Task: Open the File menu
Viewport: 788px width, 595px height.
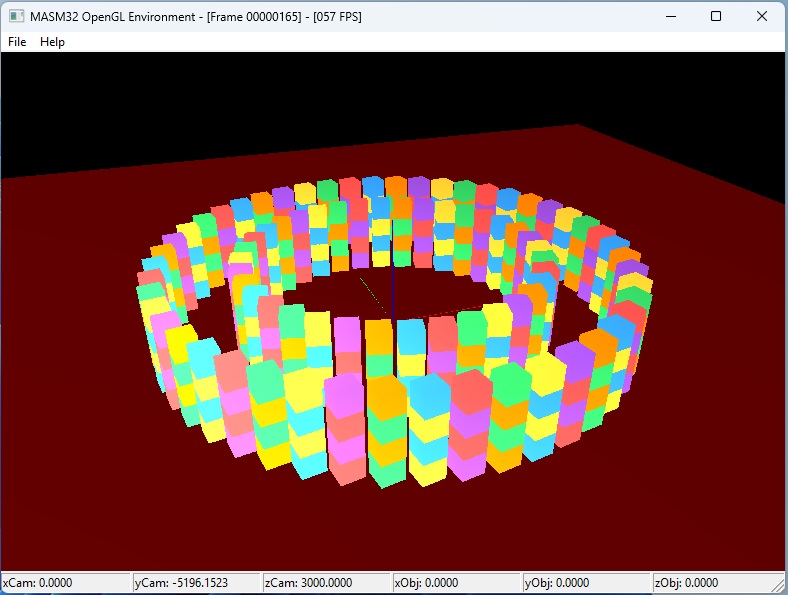Action: [17, 42]
